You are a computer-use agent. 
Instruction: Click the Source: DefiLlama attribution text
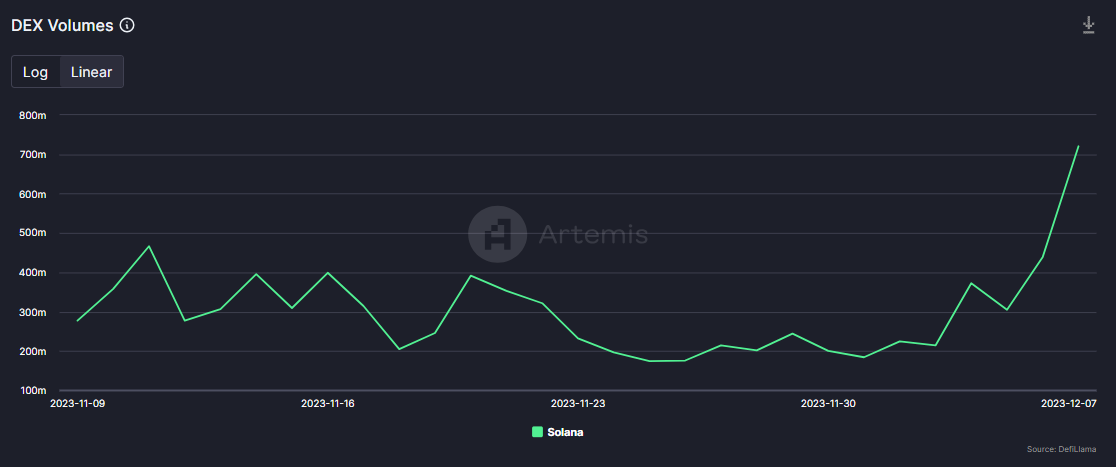[x=1062, y=449]
